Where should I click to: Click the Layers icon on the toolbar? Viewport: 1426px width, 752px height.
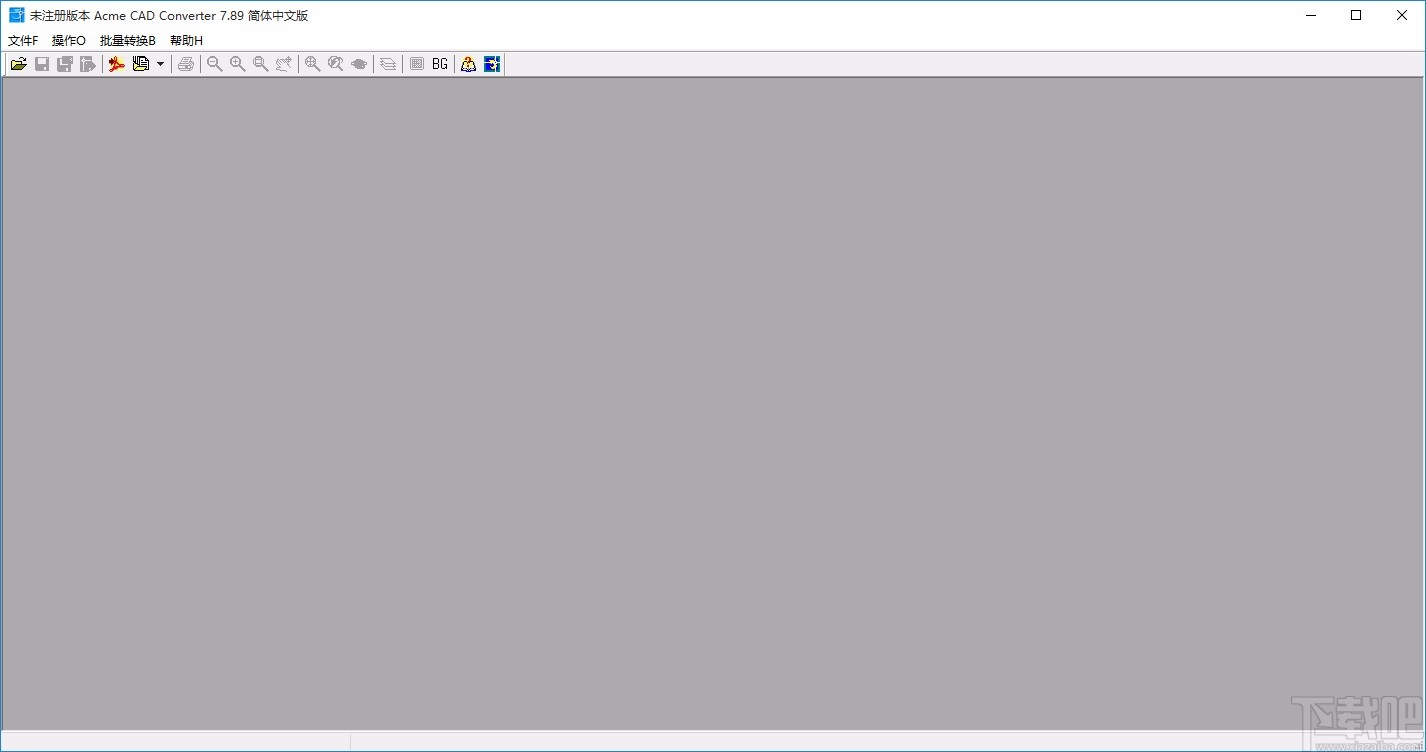[387, 63]
